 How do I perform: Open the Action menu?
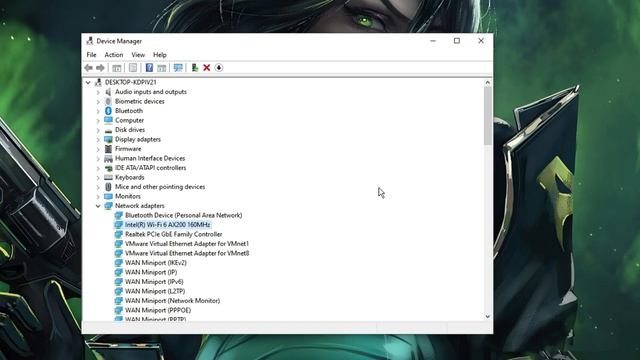click(x=113, y=55)
